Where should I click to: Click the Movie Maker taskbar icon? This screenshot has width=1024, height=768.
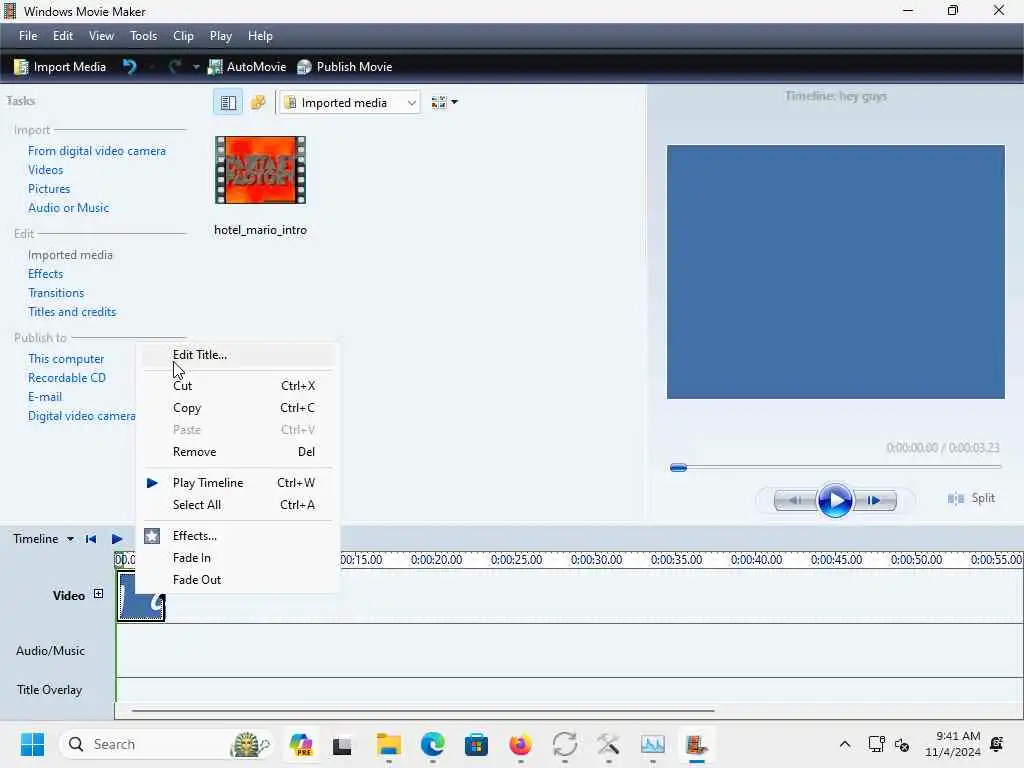(x=696, y=744)
